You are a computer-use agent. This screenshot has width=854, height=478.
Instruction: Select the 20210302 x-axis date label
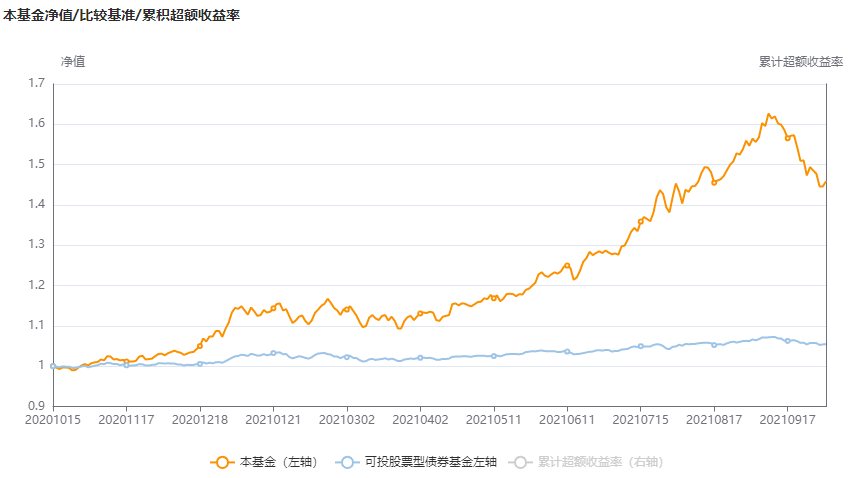[x=347, y=417]
